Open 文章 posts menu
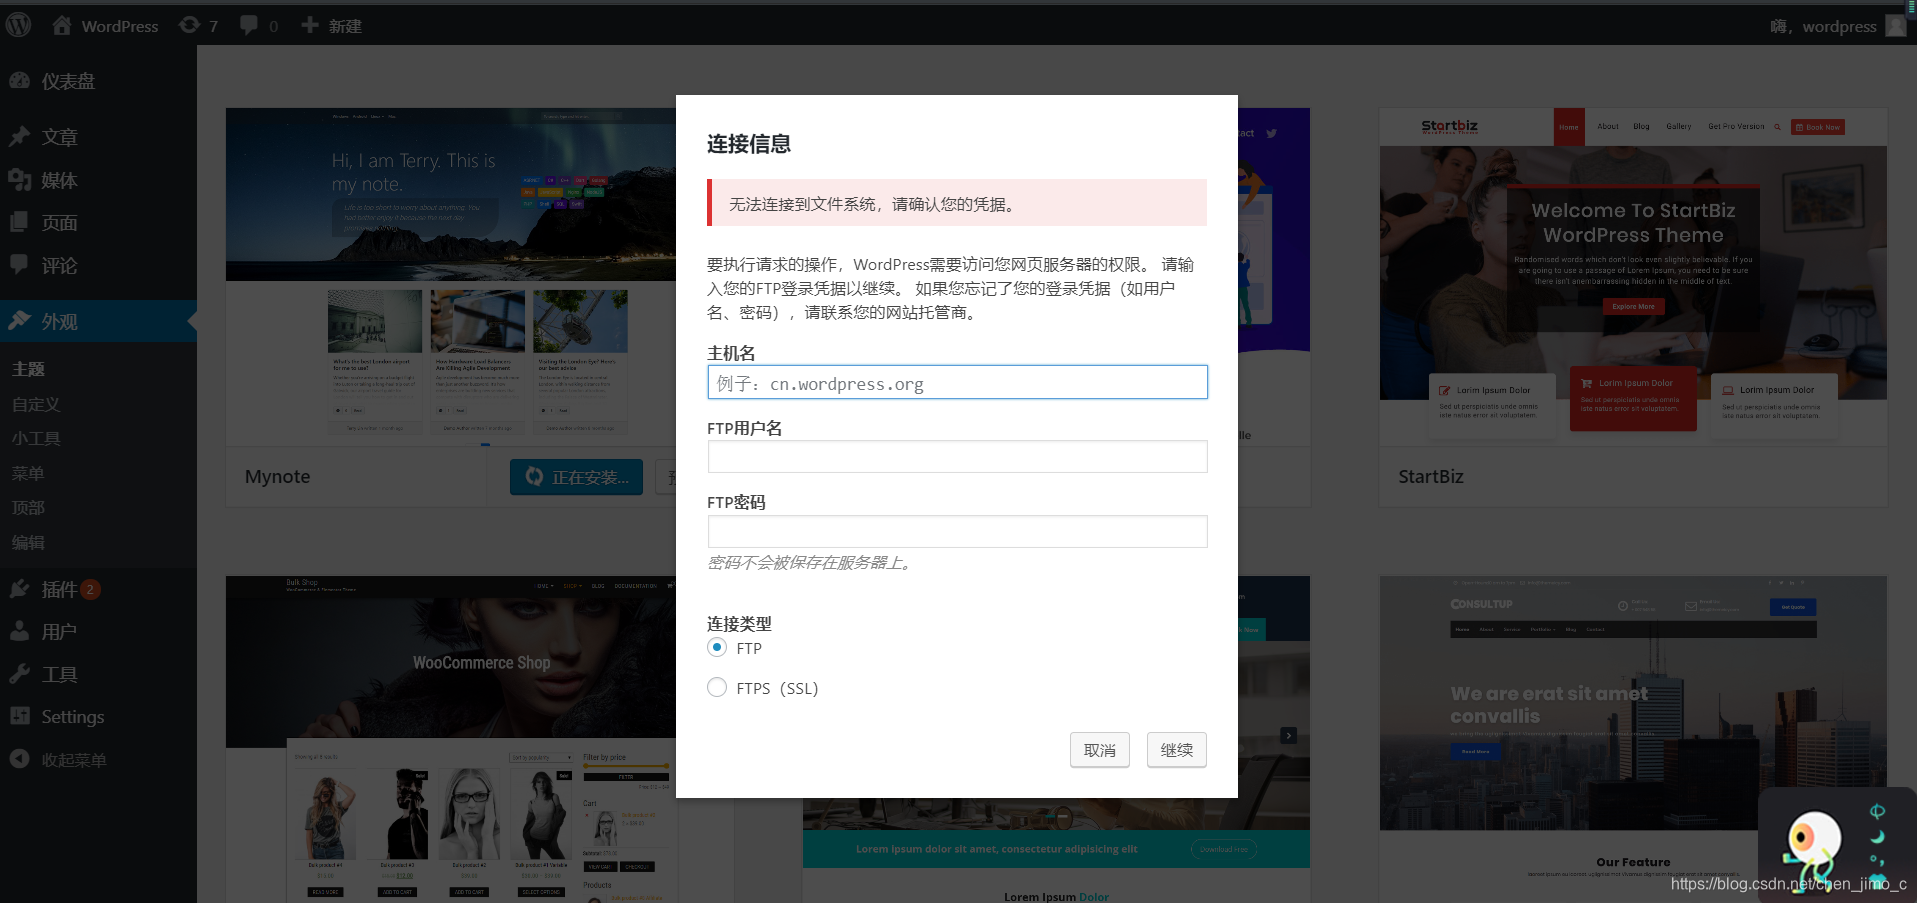The height and width of the screenshot is (903, 1917). [x=98, y=137]
